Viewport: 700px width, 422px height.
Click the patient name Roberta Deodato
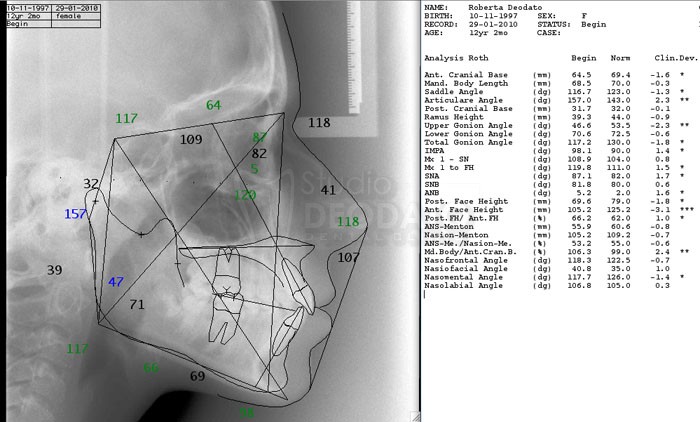[505, 7]
